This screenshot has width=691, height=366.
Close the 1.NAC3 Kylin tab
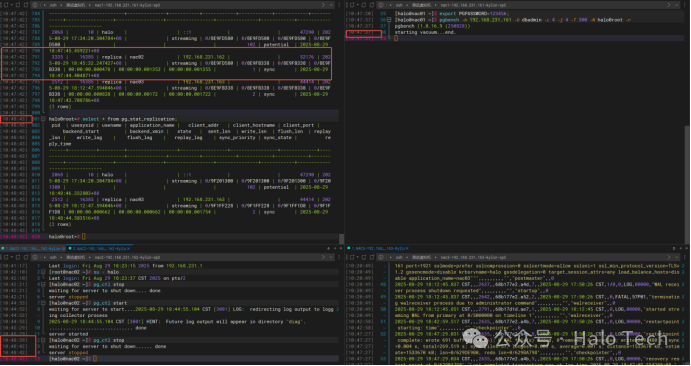pos(407,248)
